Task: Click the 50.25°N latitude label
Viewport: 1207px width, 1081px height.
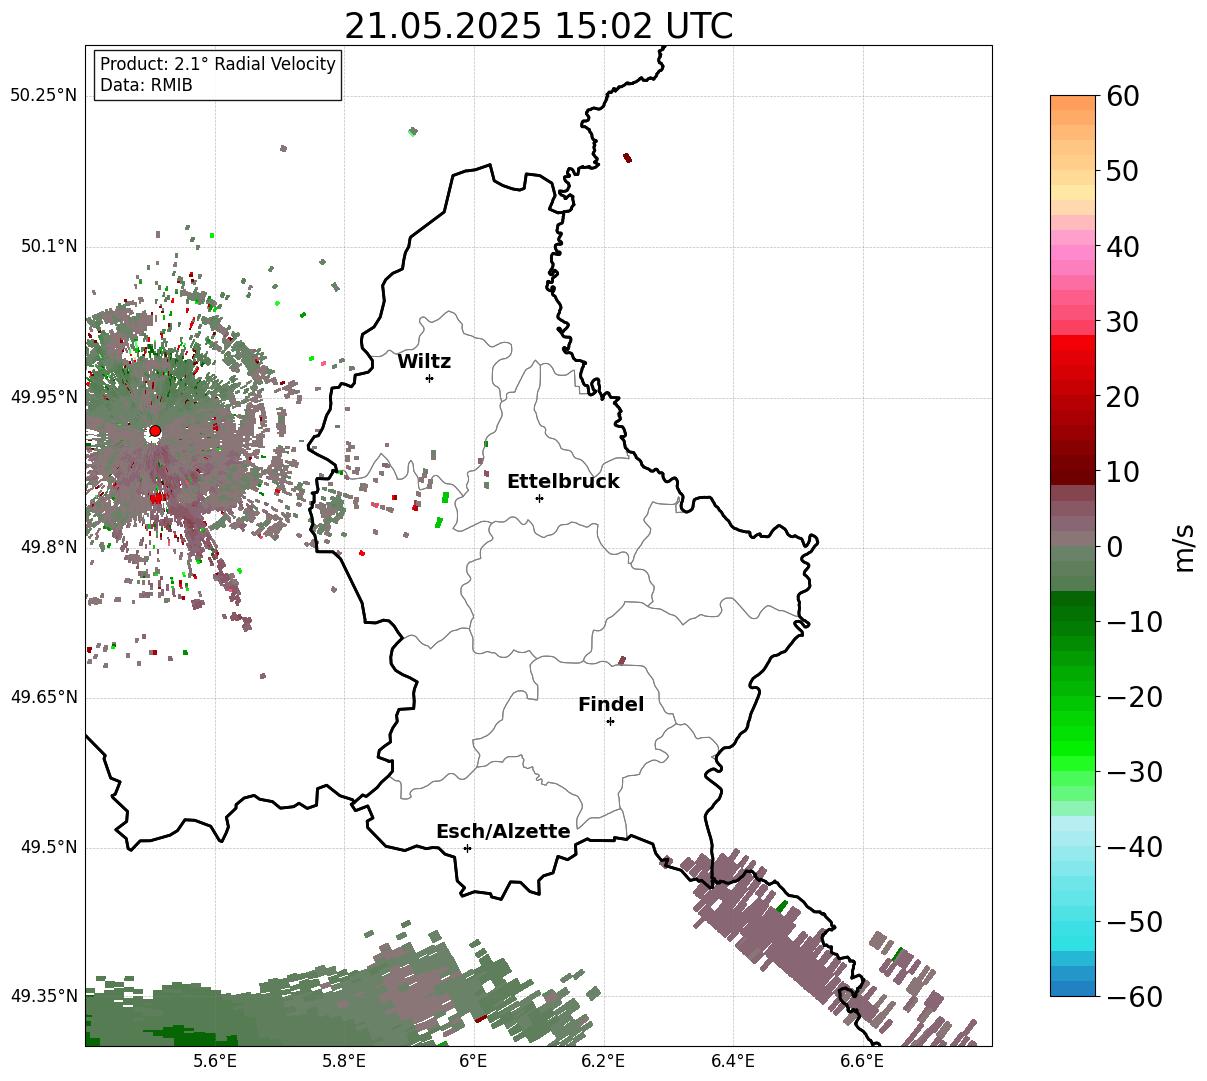Action: [x=43, y=96]
